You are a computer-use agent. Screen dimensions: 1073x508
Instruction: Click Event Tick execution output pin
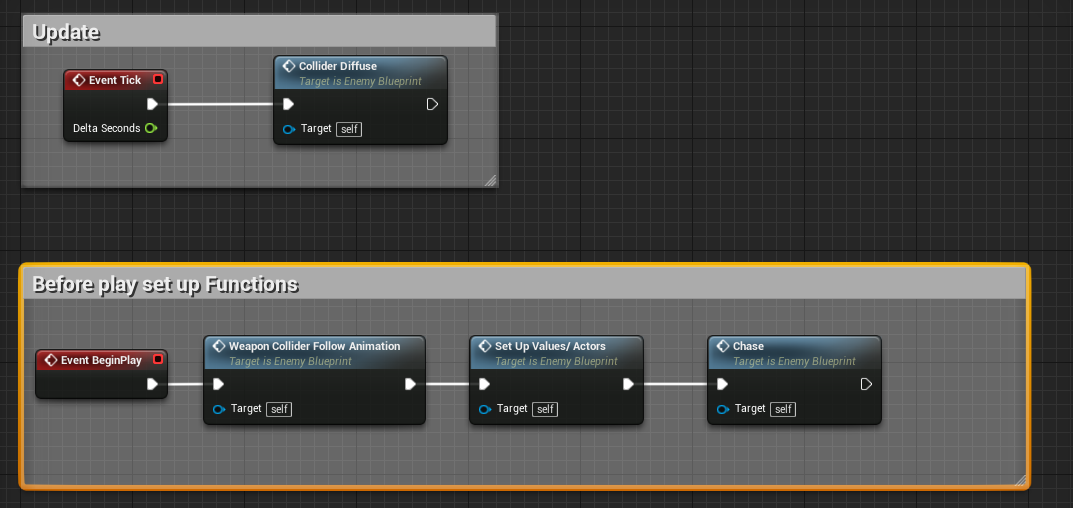pos(152,104)
